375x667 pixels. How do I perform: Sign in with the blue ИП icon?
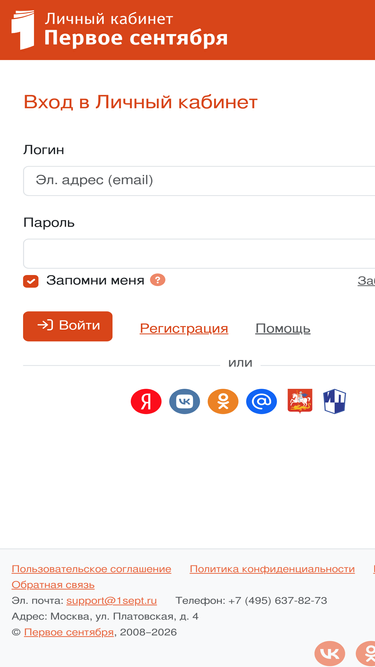pyautogui.click(x=335, y=401)
